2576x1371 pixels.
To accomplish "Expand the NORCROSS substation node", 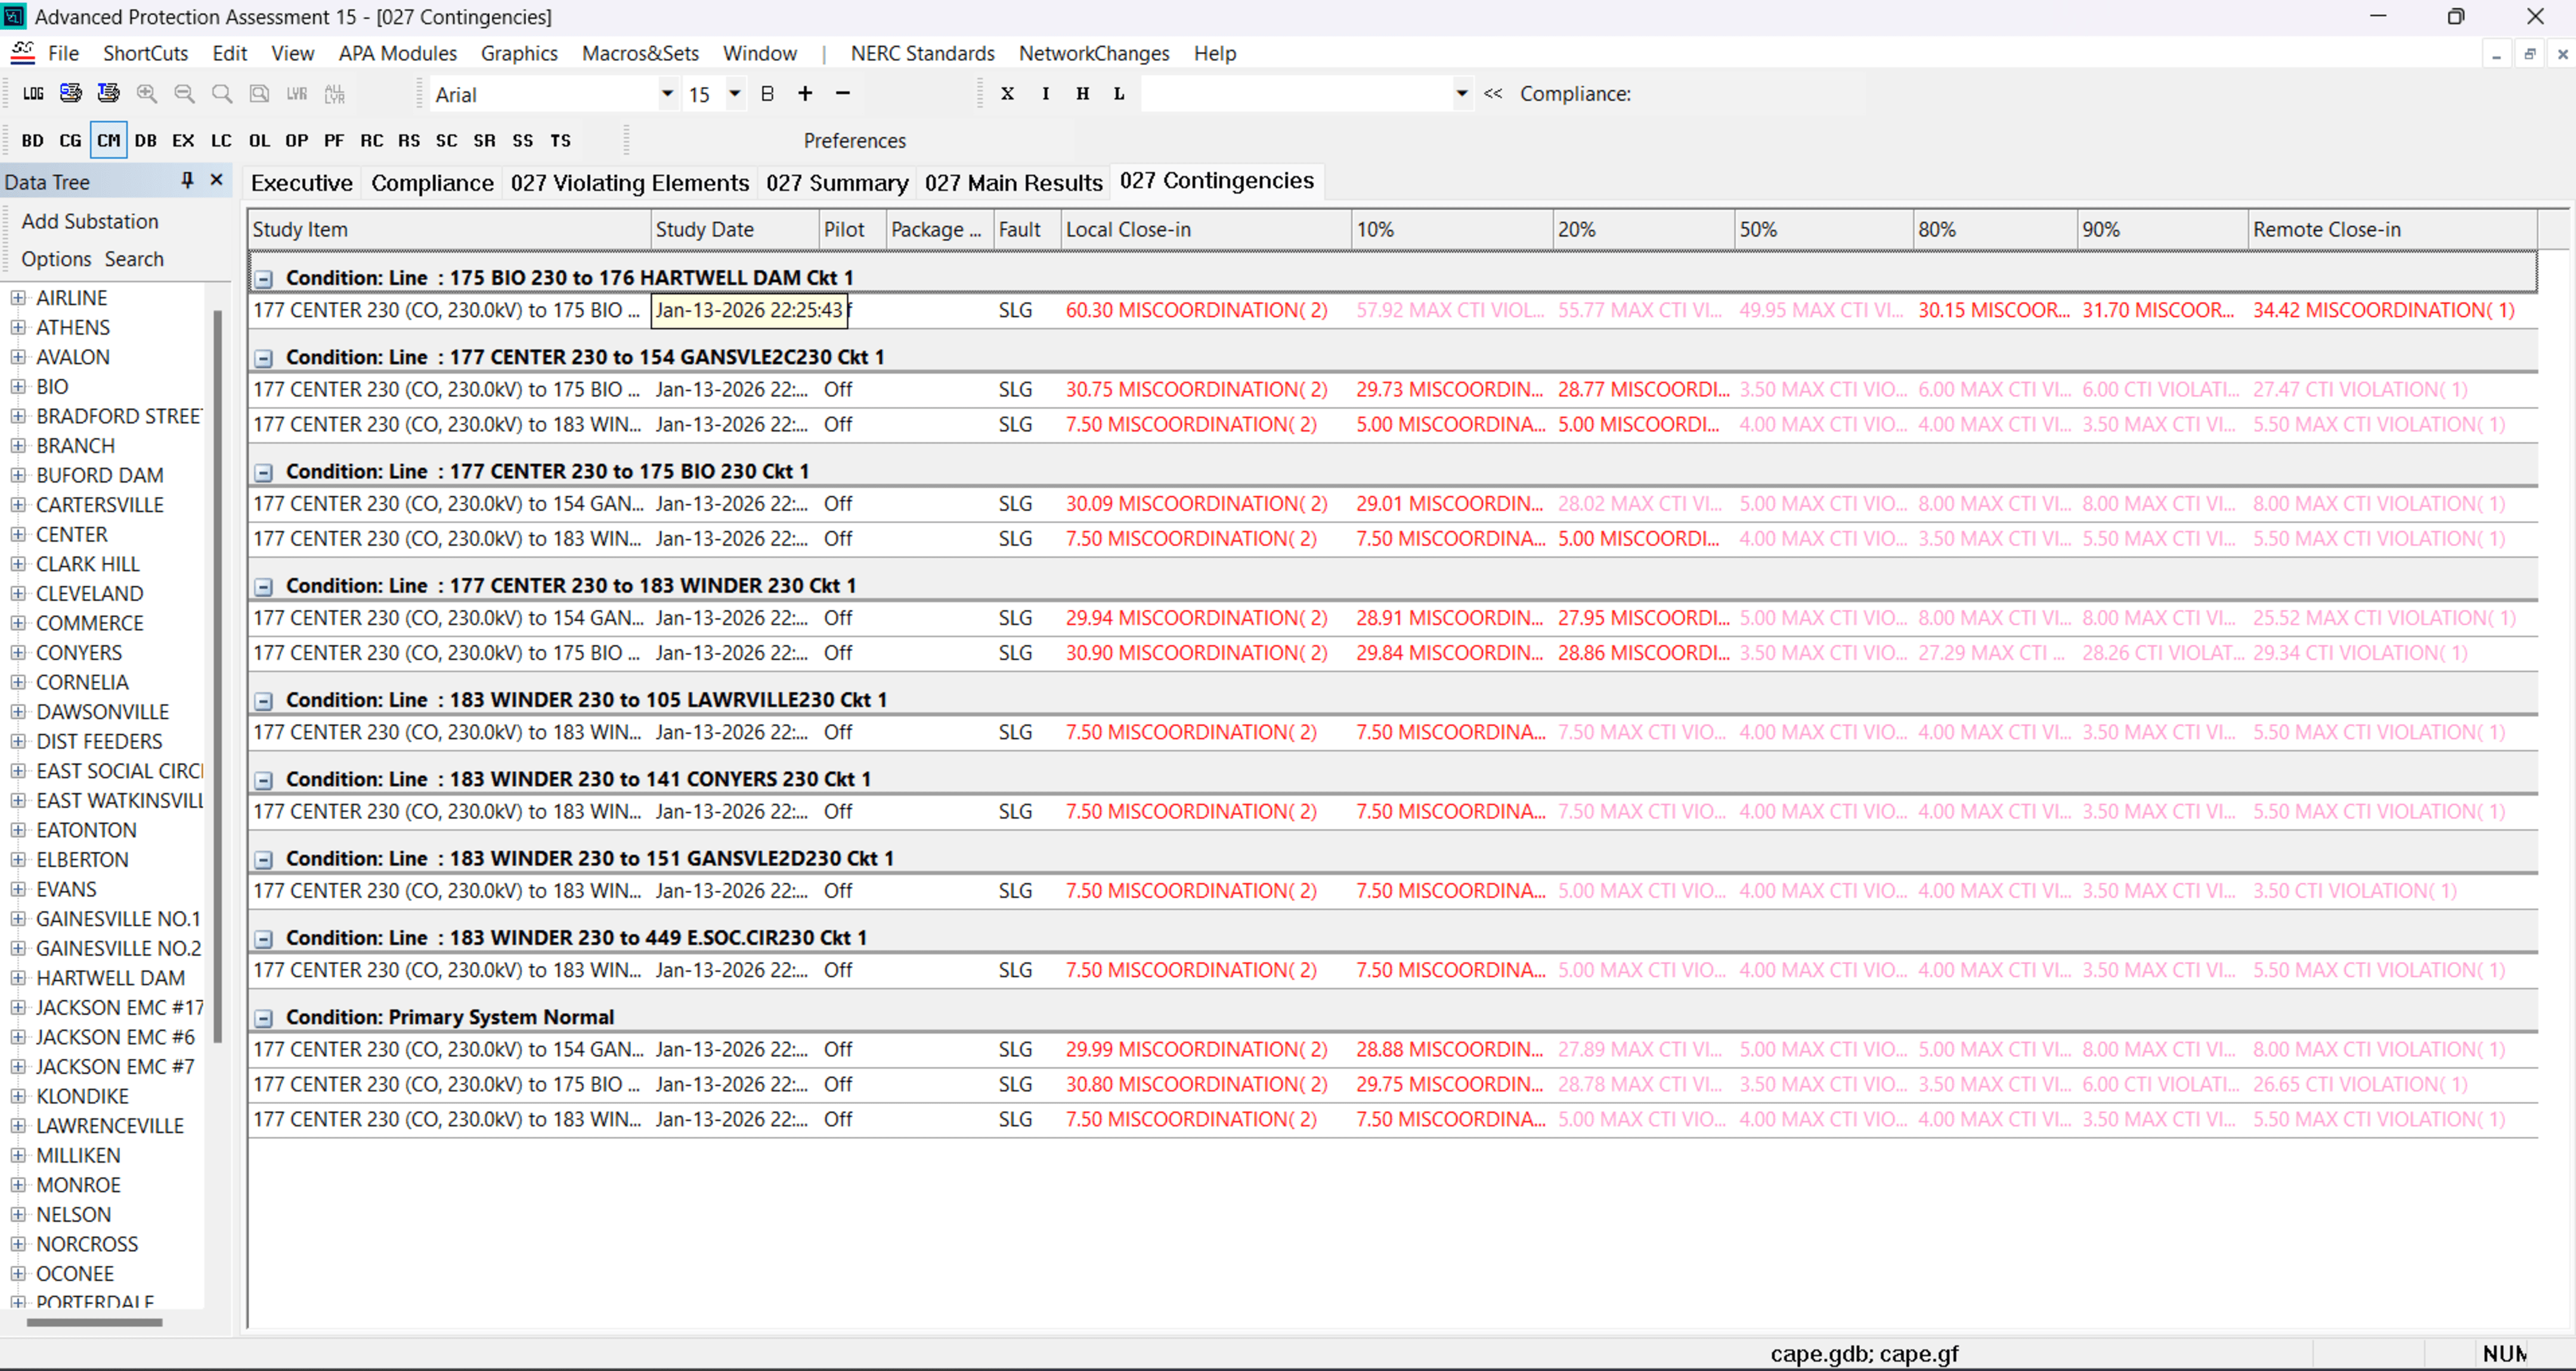I will 18,1244.
